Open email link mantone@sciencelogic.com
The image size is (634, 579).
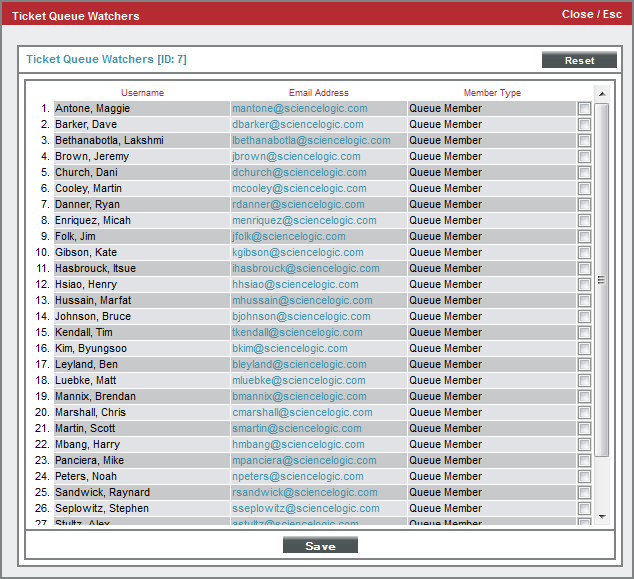pyautogui.click(x=300, y=109)
